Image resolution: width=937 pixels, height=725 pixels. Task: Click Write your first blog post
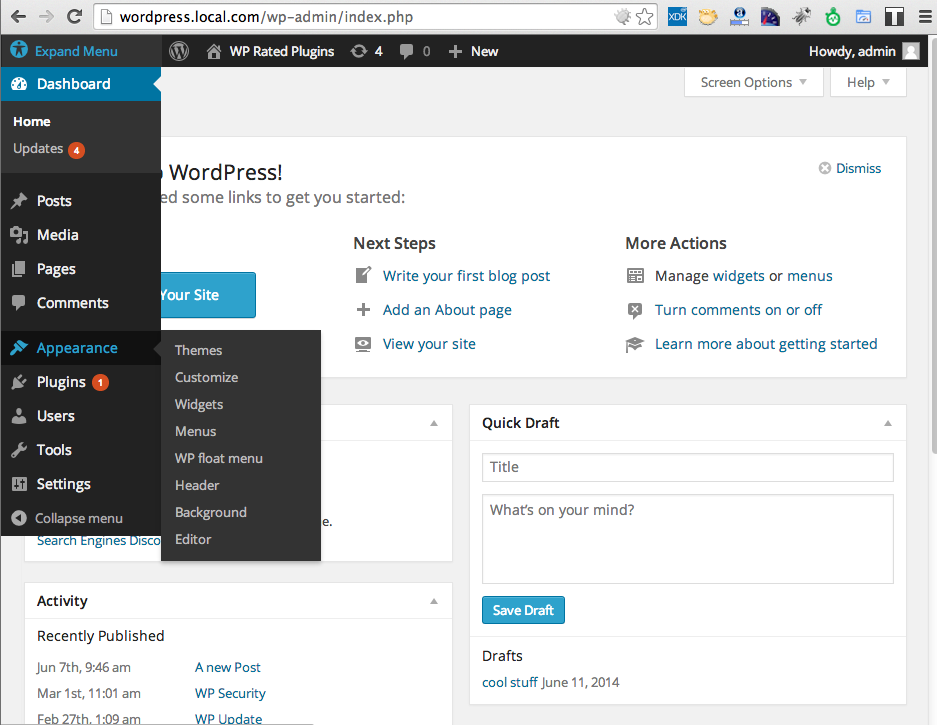click(466, 276)
